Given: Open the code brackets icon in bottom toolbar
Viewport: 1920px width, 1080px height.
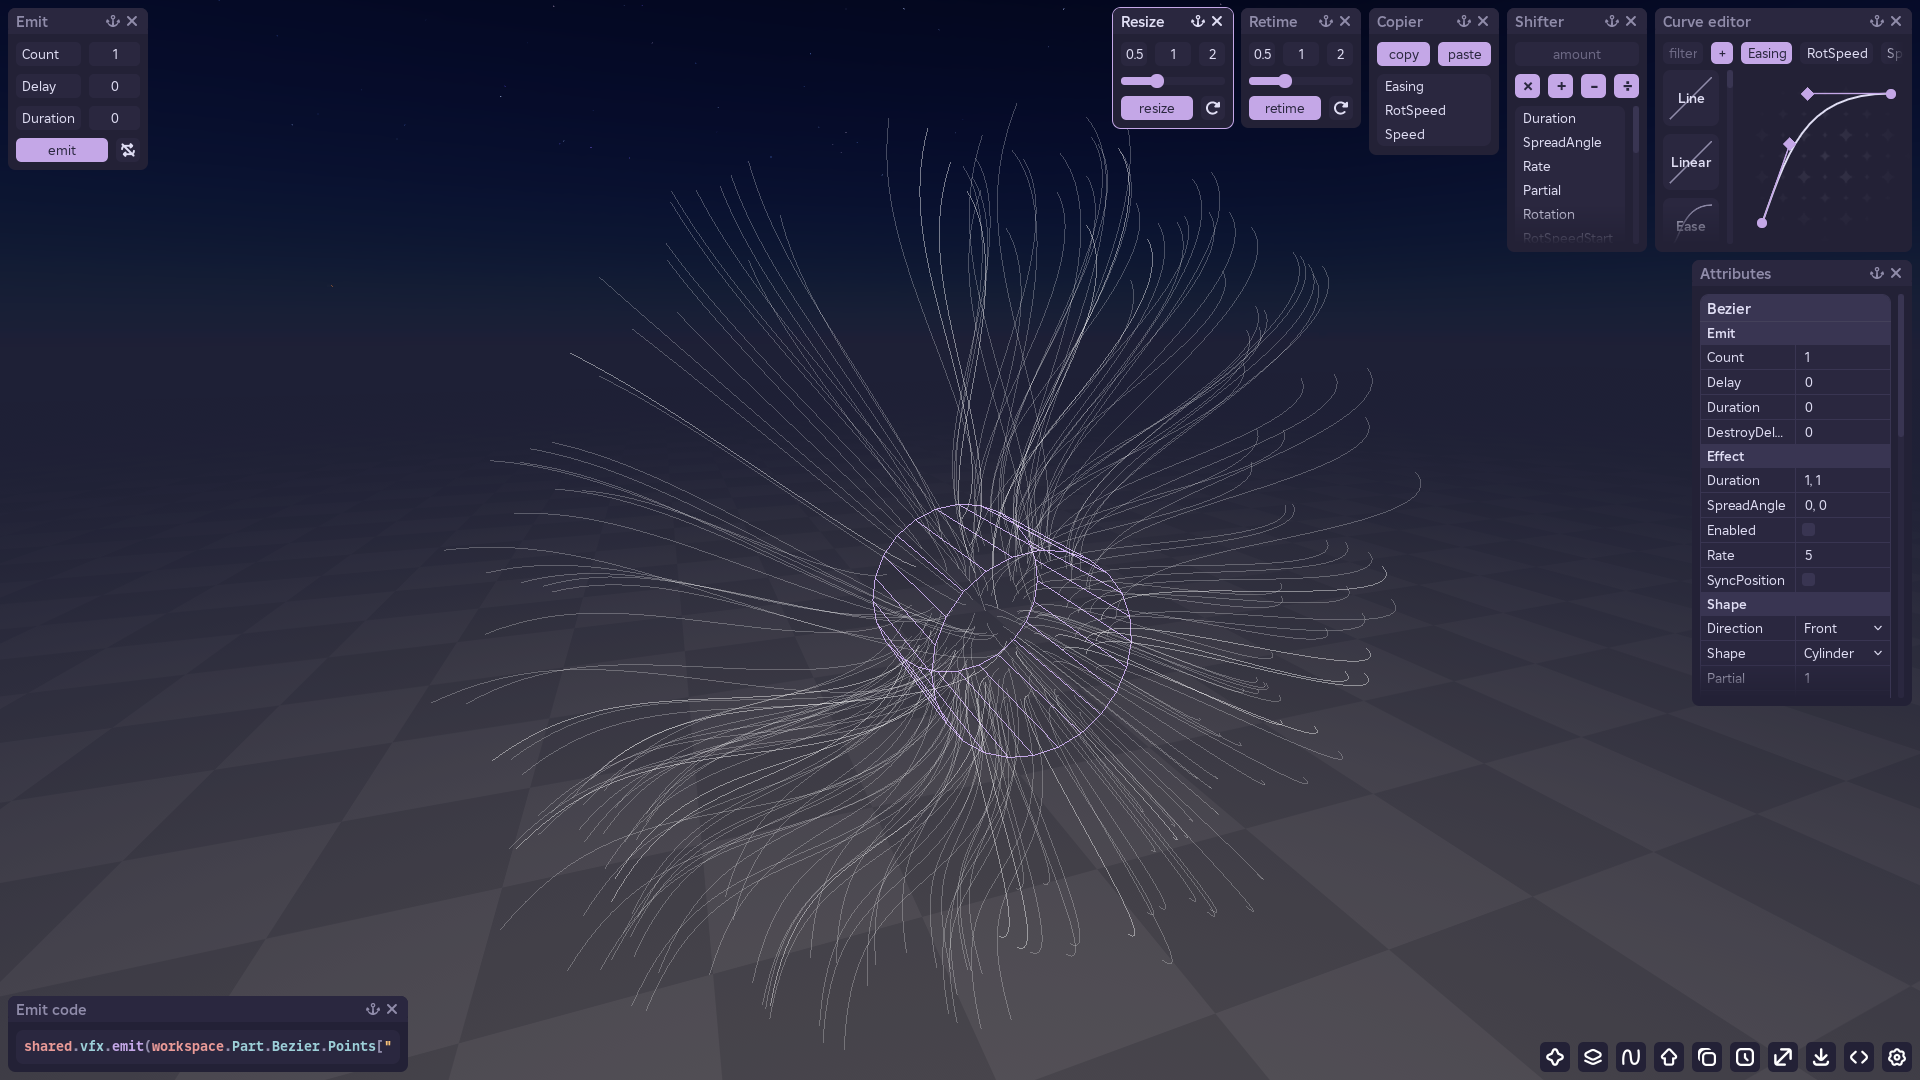Looking at the screenshot, I should pos(1859,1057).
